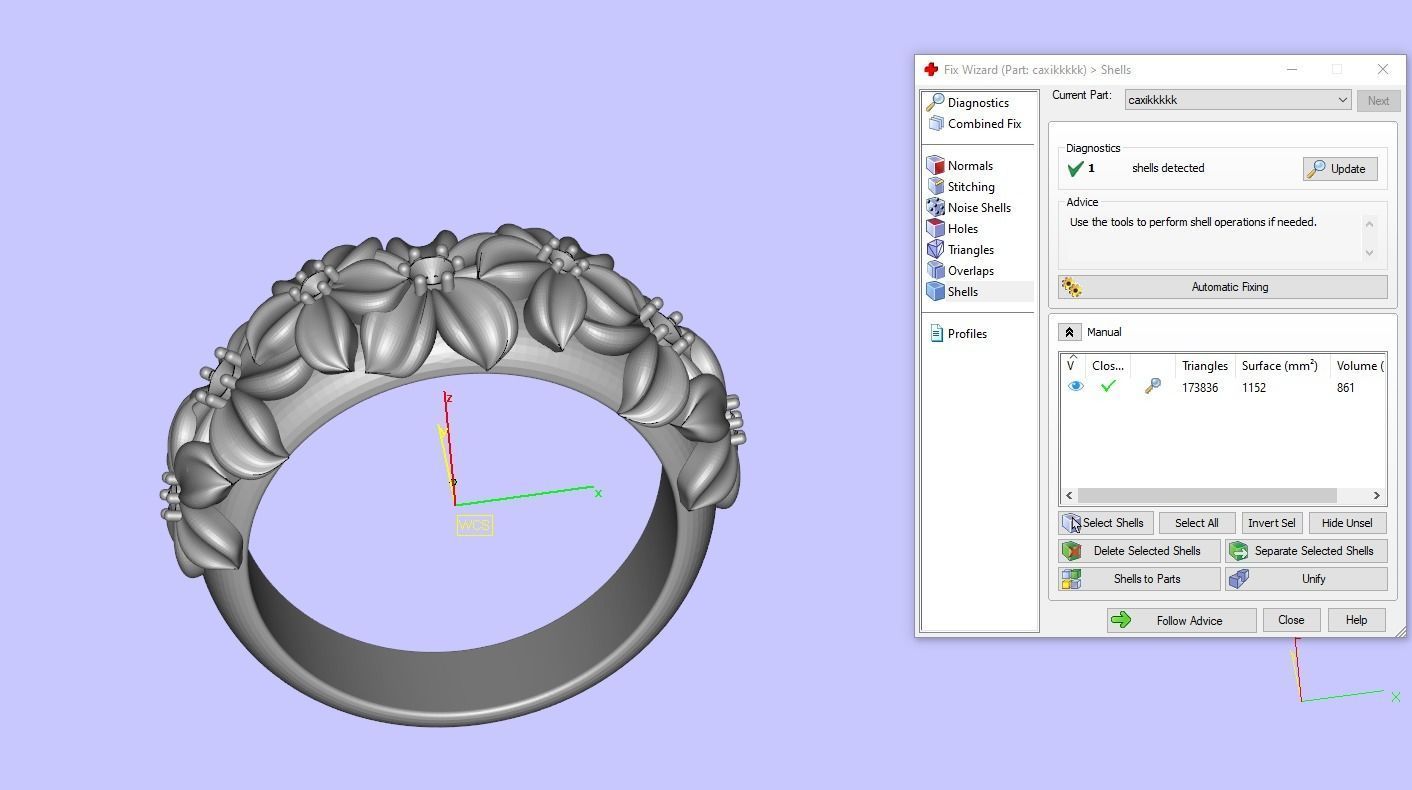This screenshot has width=1412, height=790.
Task: Close Fix Wizard with title X
Action: coord(1383,70)
